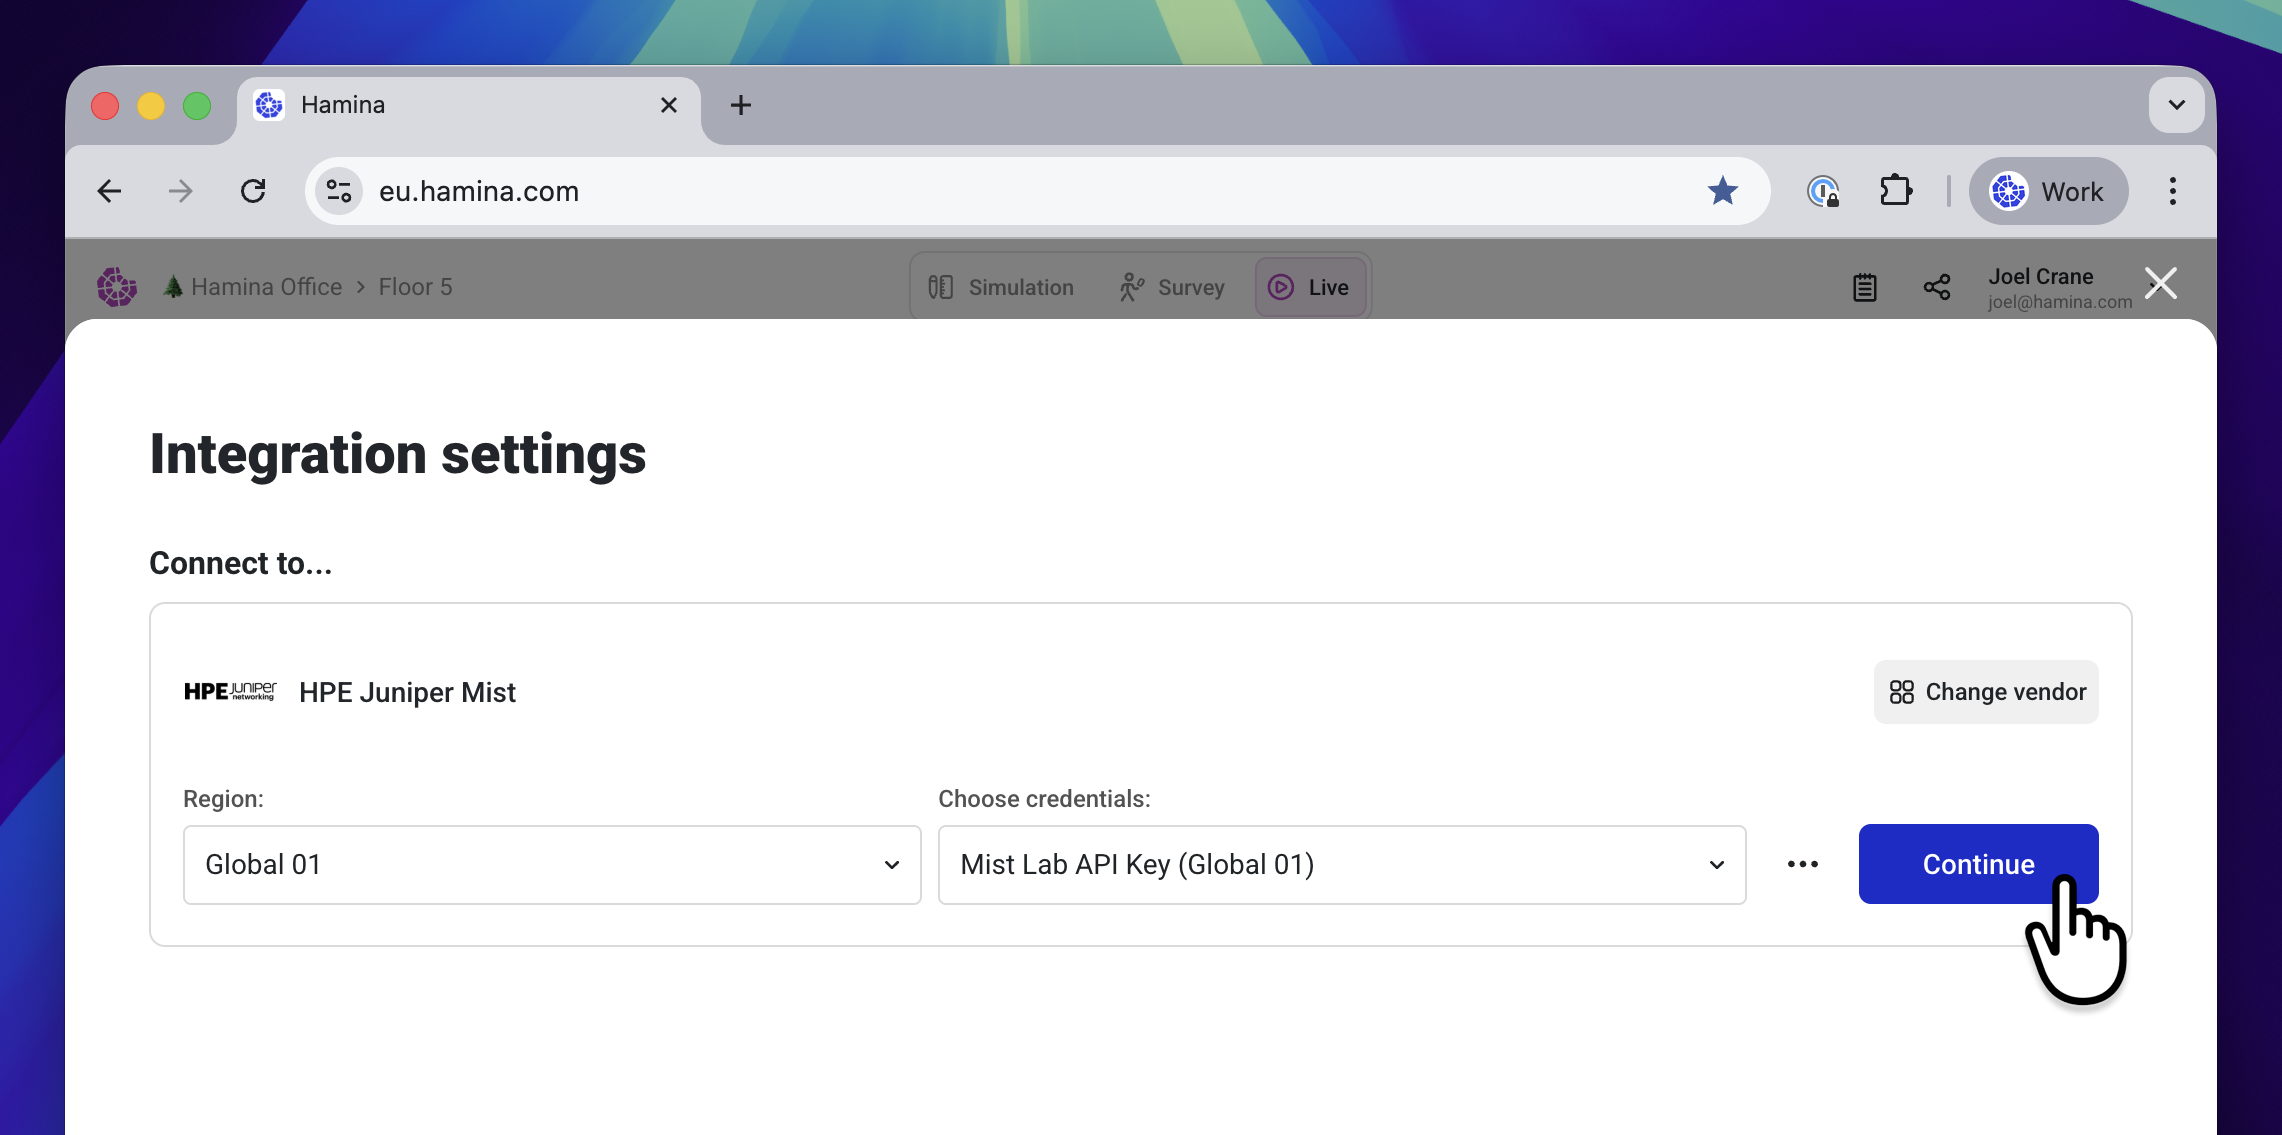Click the bookmark star in address bar
This screenshot has width=2282, height=1135.
point(1723,191)
